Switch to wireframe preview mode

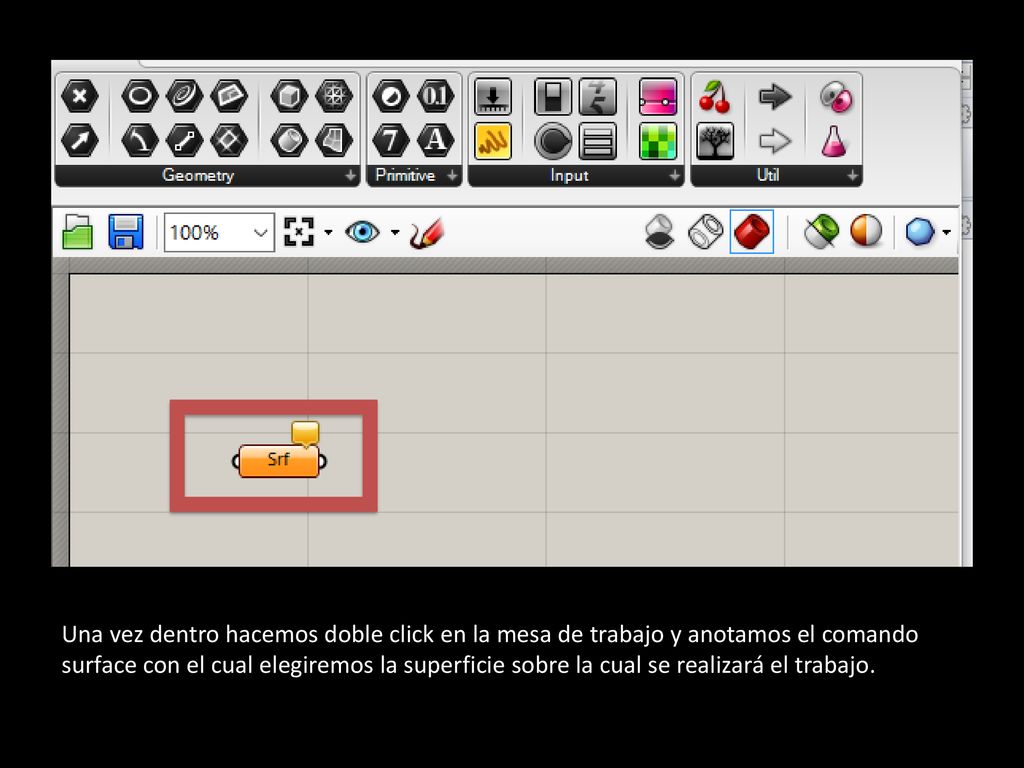[x=706, y=232]
